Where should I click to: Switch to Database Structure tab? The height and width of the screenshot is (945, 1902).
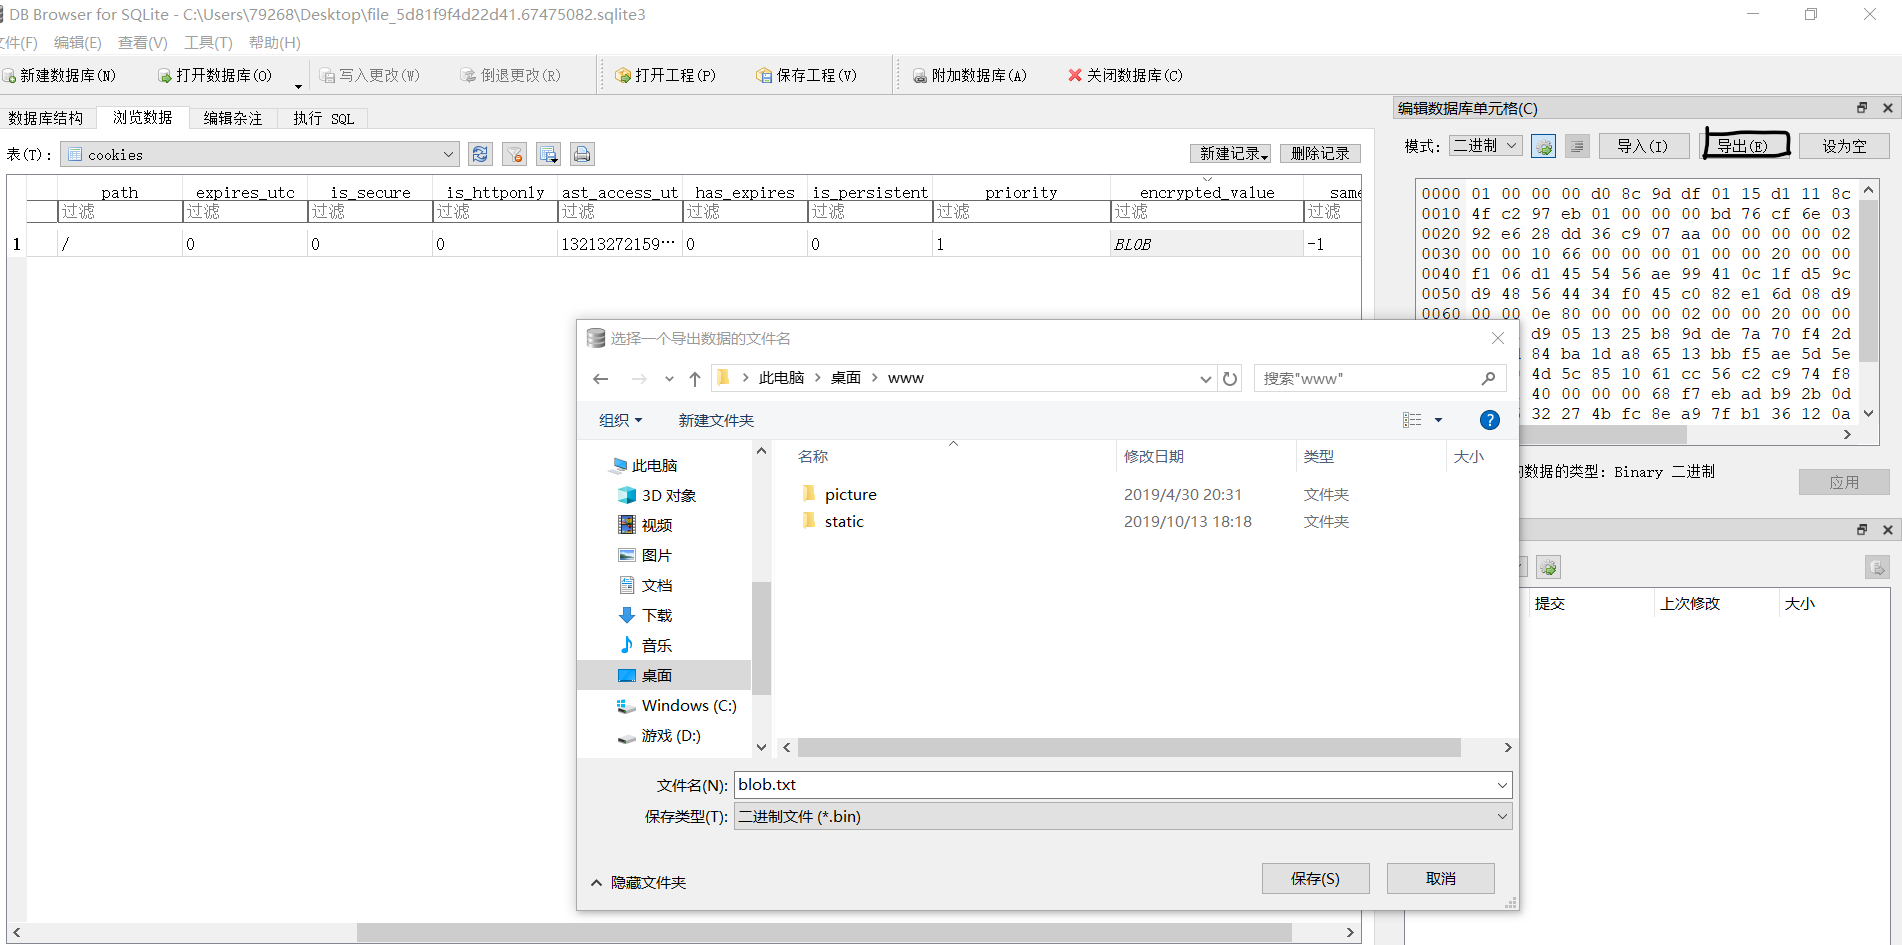click(x=46, y=118)
